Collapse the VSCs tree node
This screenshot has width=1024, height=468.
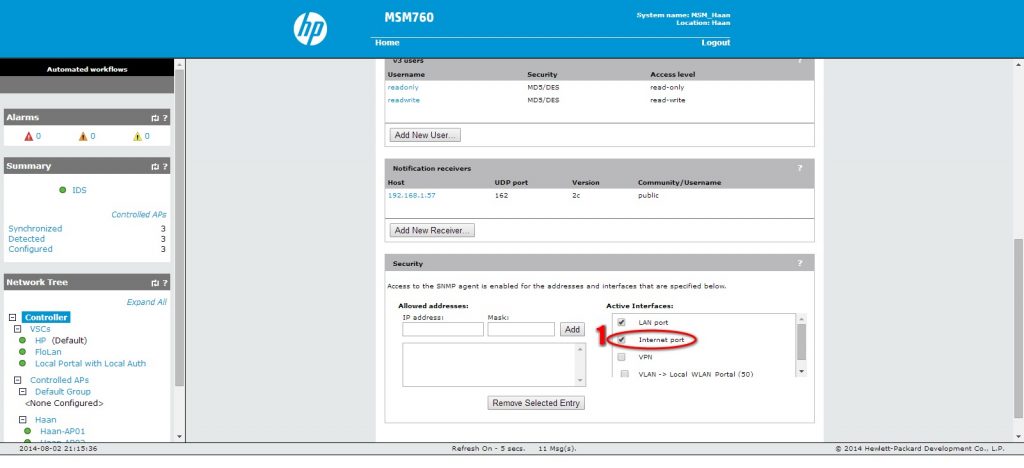click(x=19, y=329)
